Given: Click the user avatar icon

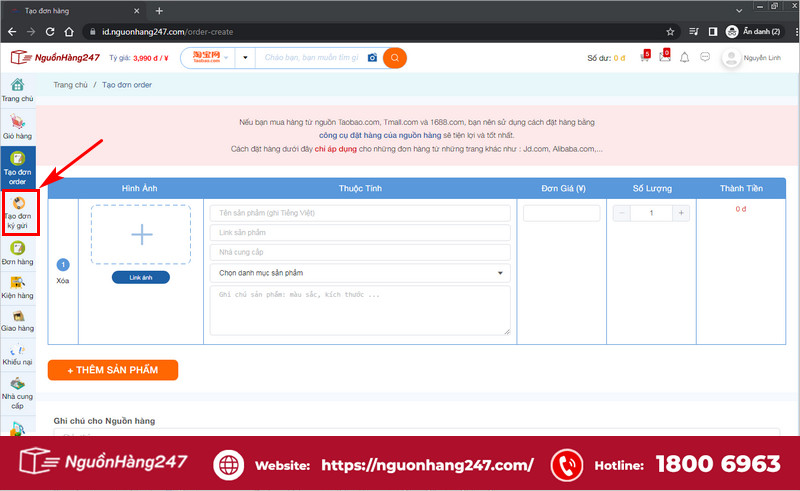Looking at the screenshot, I should pos(731,58).
